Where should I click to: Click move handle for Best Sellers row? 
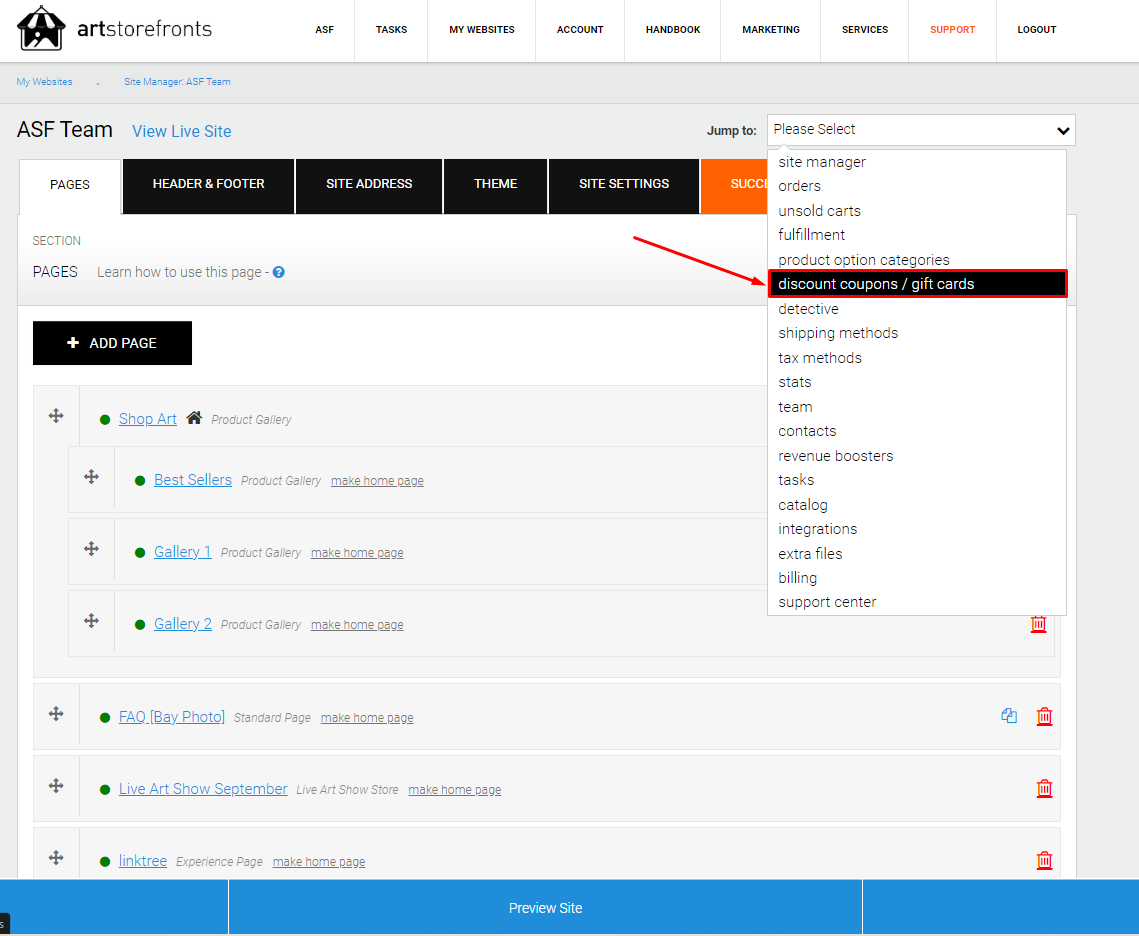[91, 476]
